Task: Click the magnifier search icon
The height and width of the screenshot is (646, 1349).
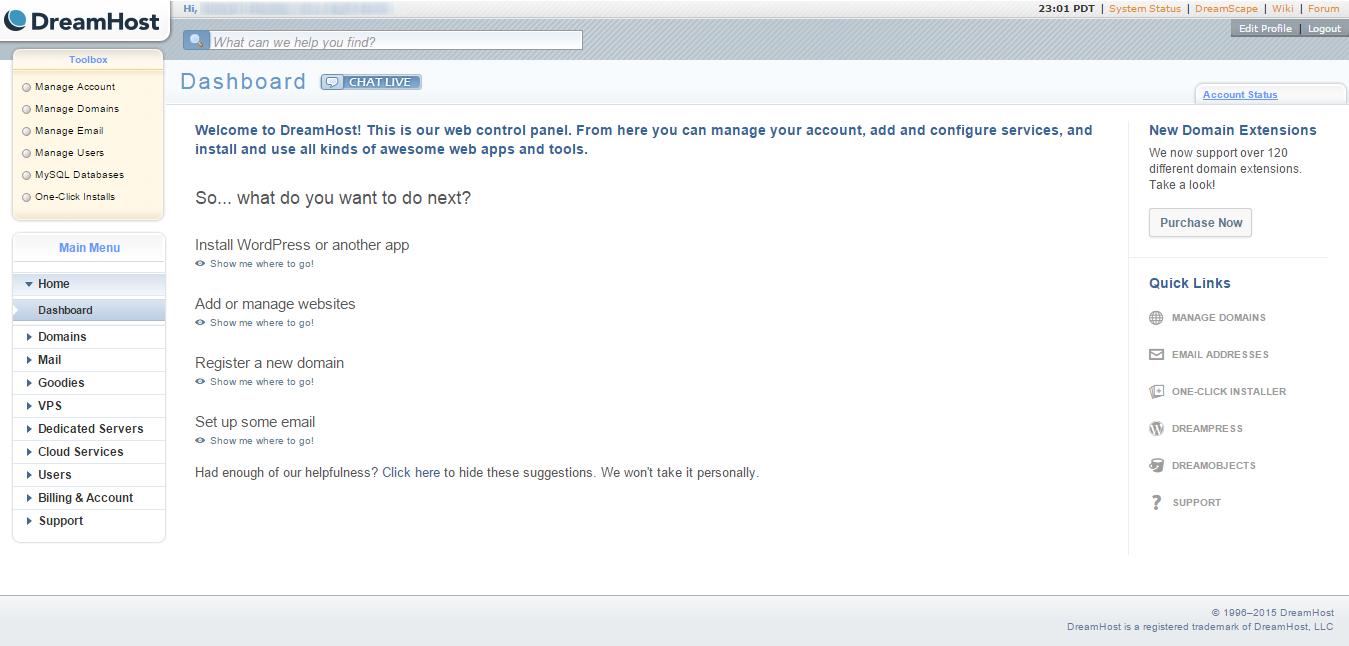Action: (x=196, y=41)
